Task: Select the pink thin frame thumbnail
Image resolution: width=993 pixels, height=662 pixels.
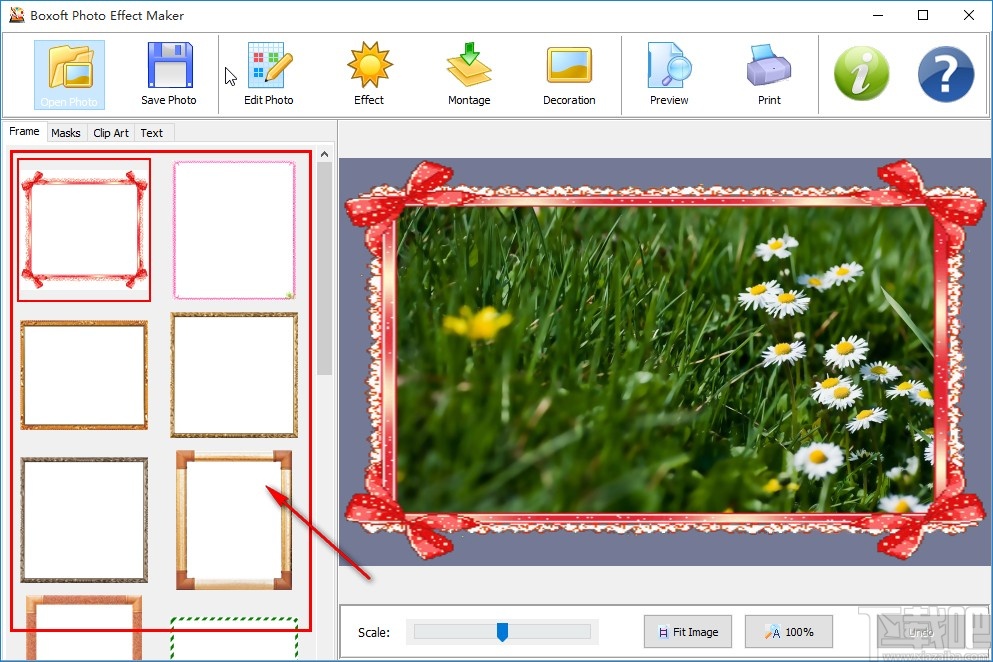Action: point(234,229)
